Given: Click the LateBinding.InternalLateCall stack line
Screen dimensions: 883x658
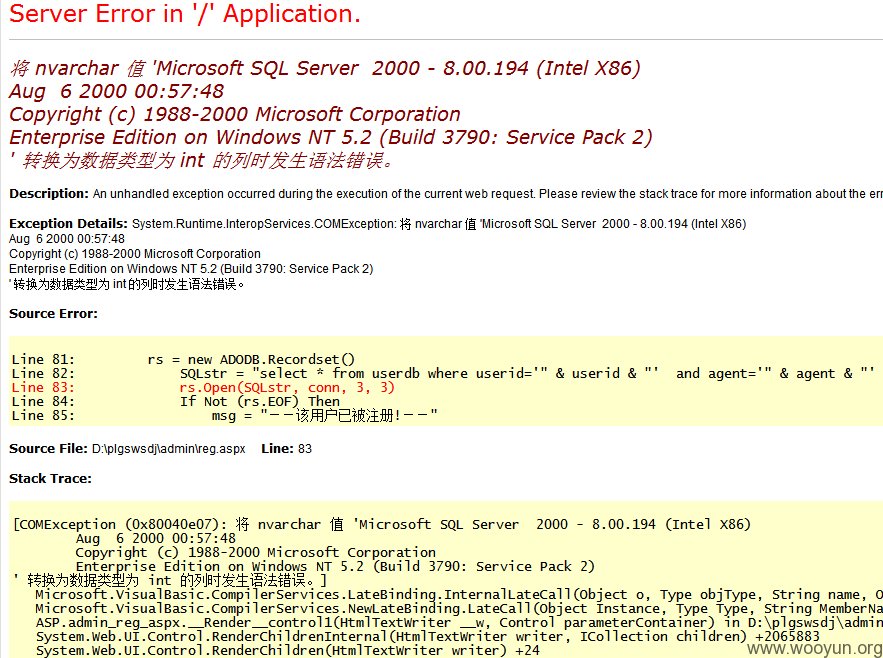Looking at the screenshot, I should [459, 595].
